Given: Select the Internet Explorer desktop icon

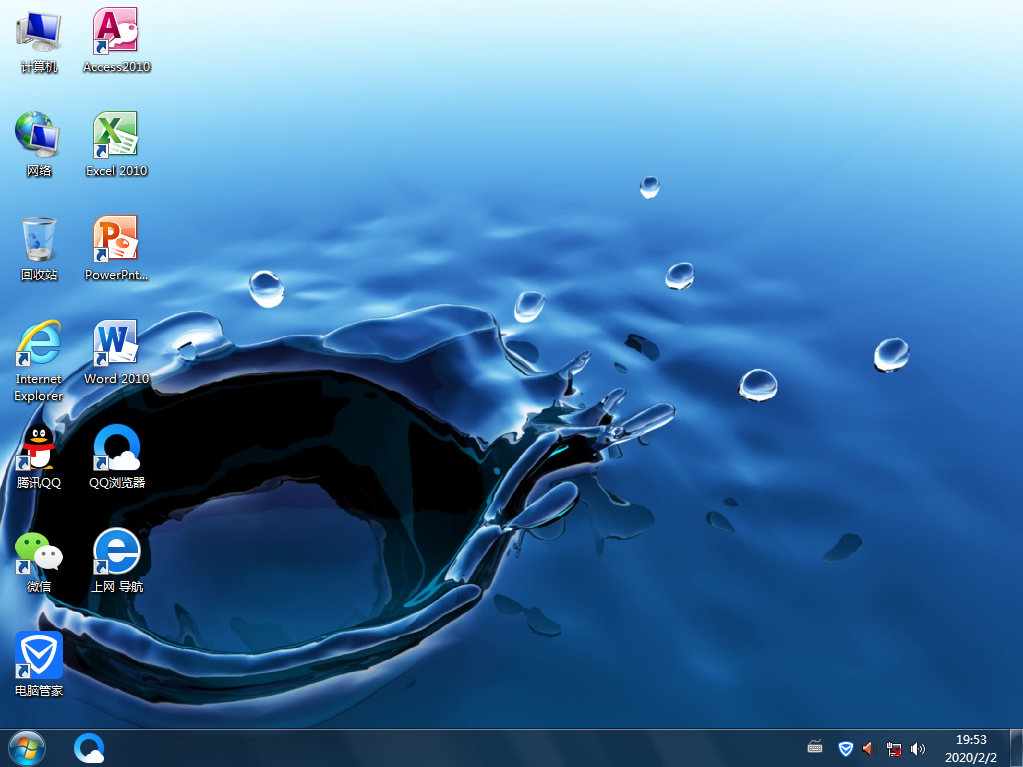Looking at the screenshot, I should click(39, 345).
